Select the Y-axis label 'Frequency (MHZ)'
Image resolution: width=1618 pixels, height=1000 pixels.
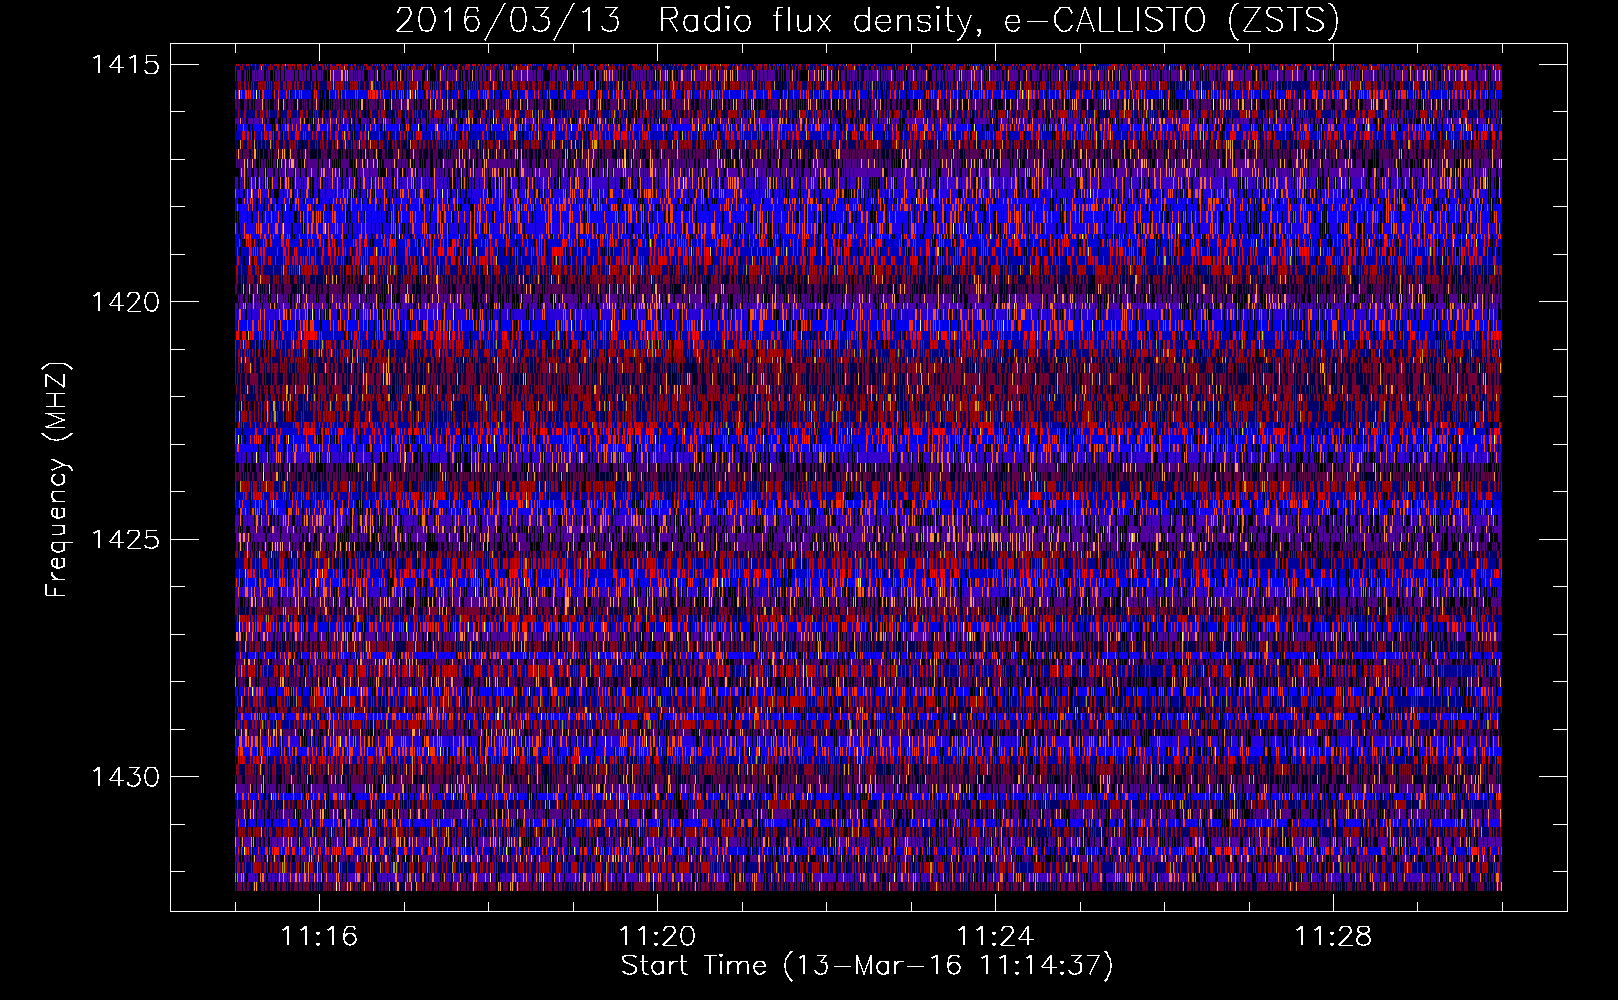(x=58, y=479)
